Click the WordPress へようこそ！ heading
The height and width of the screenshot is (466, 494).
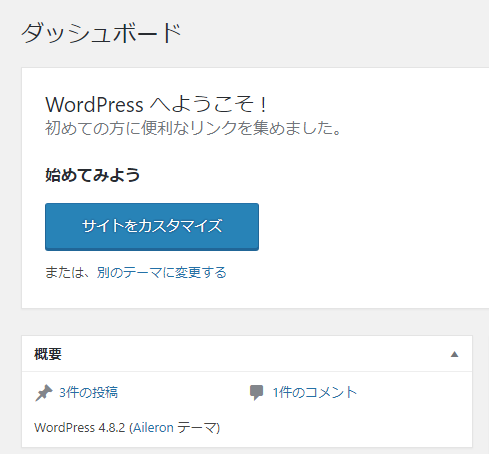[158, 105]
